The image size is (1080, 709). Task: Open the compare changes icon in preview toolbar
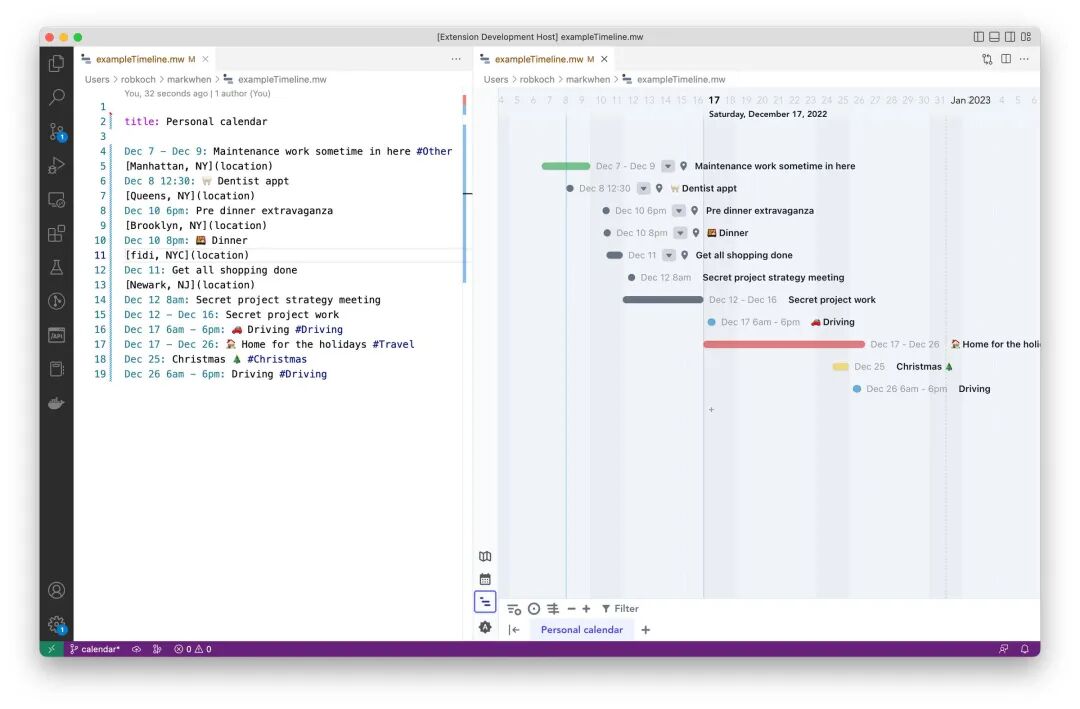click(x=987, y=59)
